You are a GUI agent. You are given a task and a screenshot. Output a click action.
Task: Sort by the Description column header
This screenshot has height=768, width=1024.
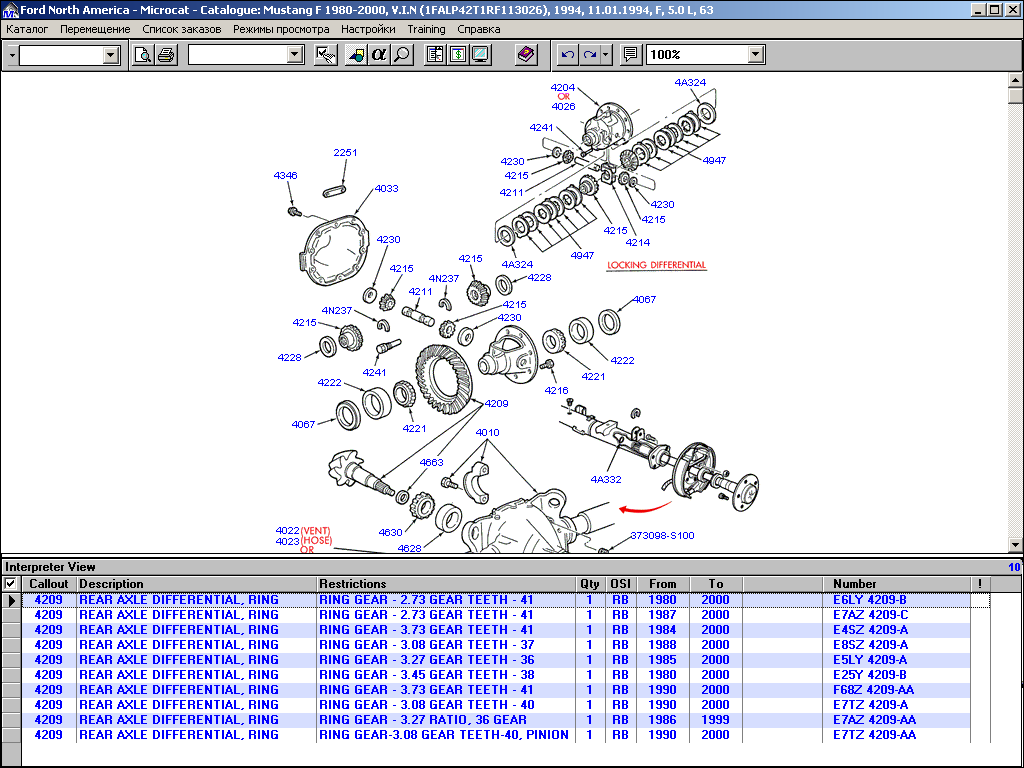[x=197, y=584]
